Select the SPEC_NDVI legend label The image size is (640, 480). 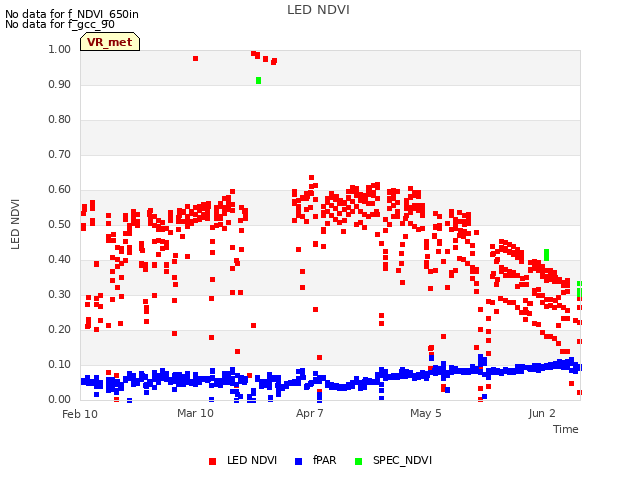[x=402, y=460]
